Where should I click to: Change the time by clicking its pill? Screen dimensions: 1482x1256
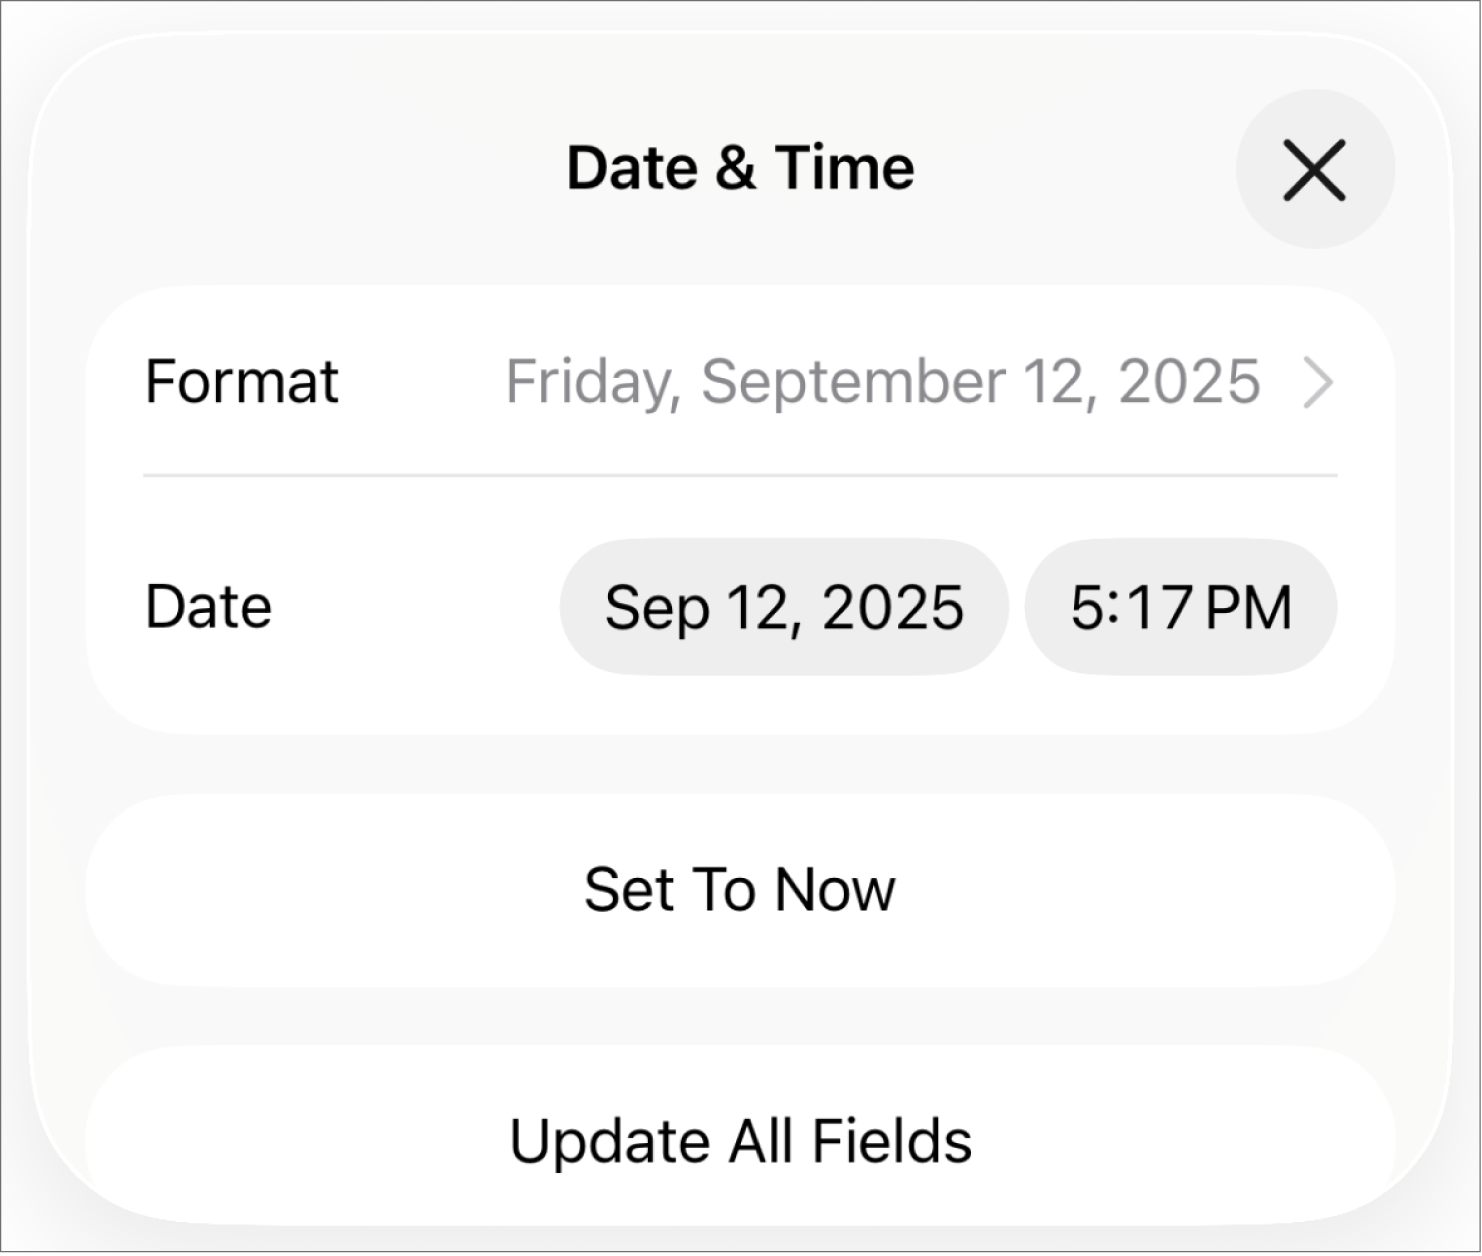[x=1180, y=606]
